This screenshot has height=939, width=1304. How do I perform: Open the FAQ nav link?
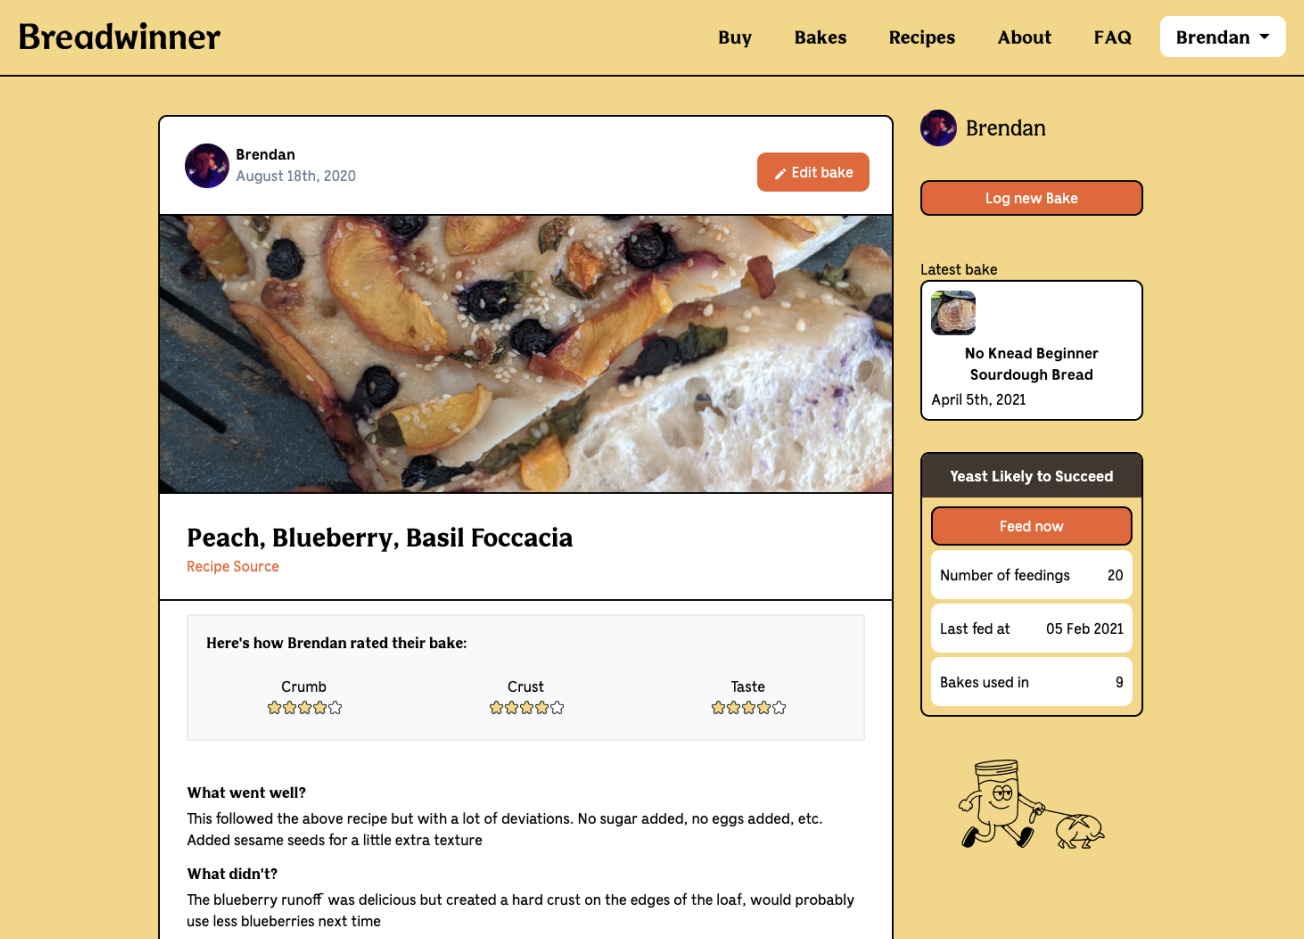1112,37
